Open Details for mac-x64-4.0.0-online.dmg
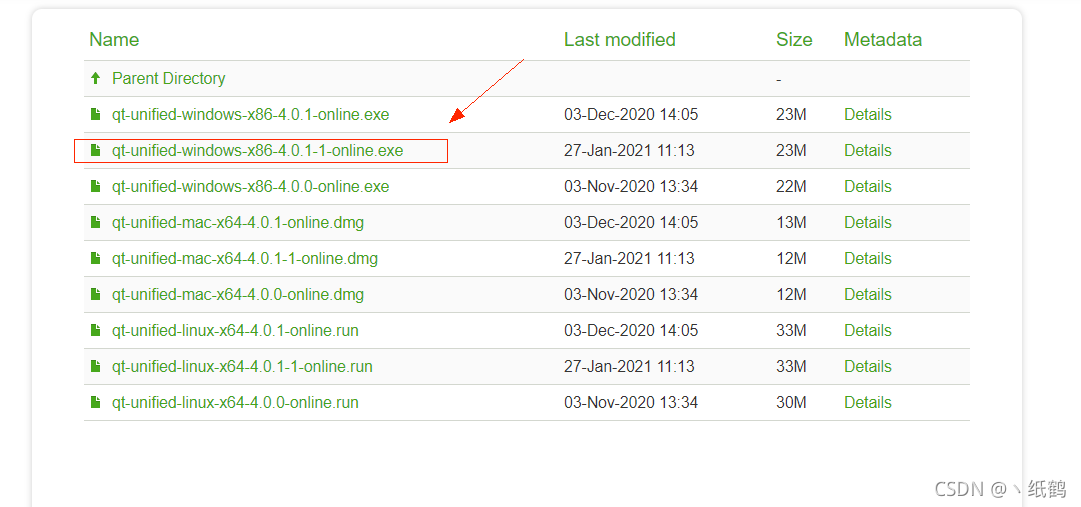This screenshot has width=1081, height=507. tap(867, 295)
